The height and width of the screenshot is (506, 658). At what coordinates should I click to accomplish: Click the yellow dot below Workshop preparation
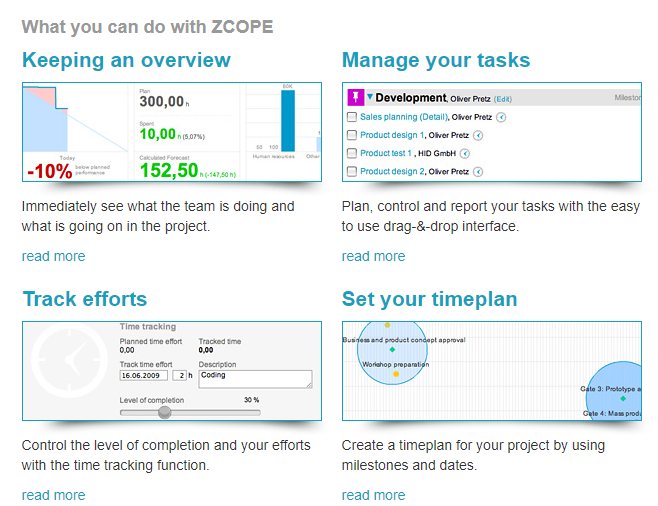[x=396, y=374]
